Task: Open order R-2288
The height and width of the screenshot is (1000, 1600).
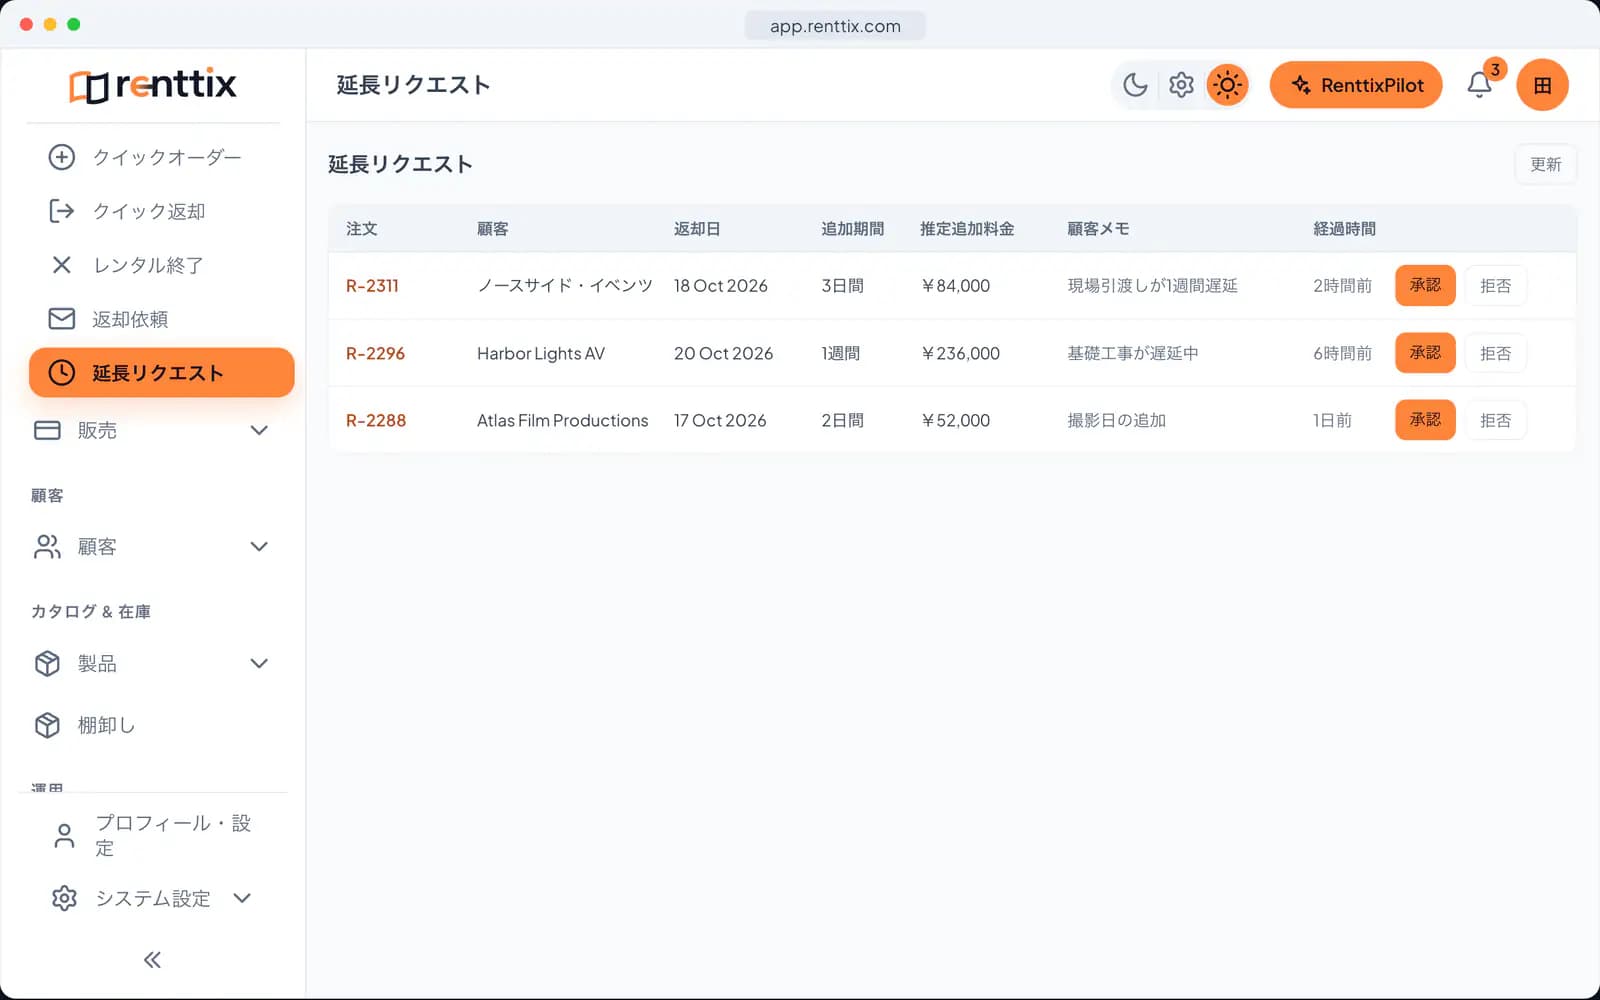Action: click(376, 420)
